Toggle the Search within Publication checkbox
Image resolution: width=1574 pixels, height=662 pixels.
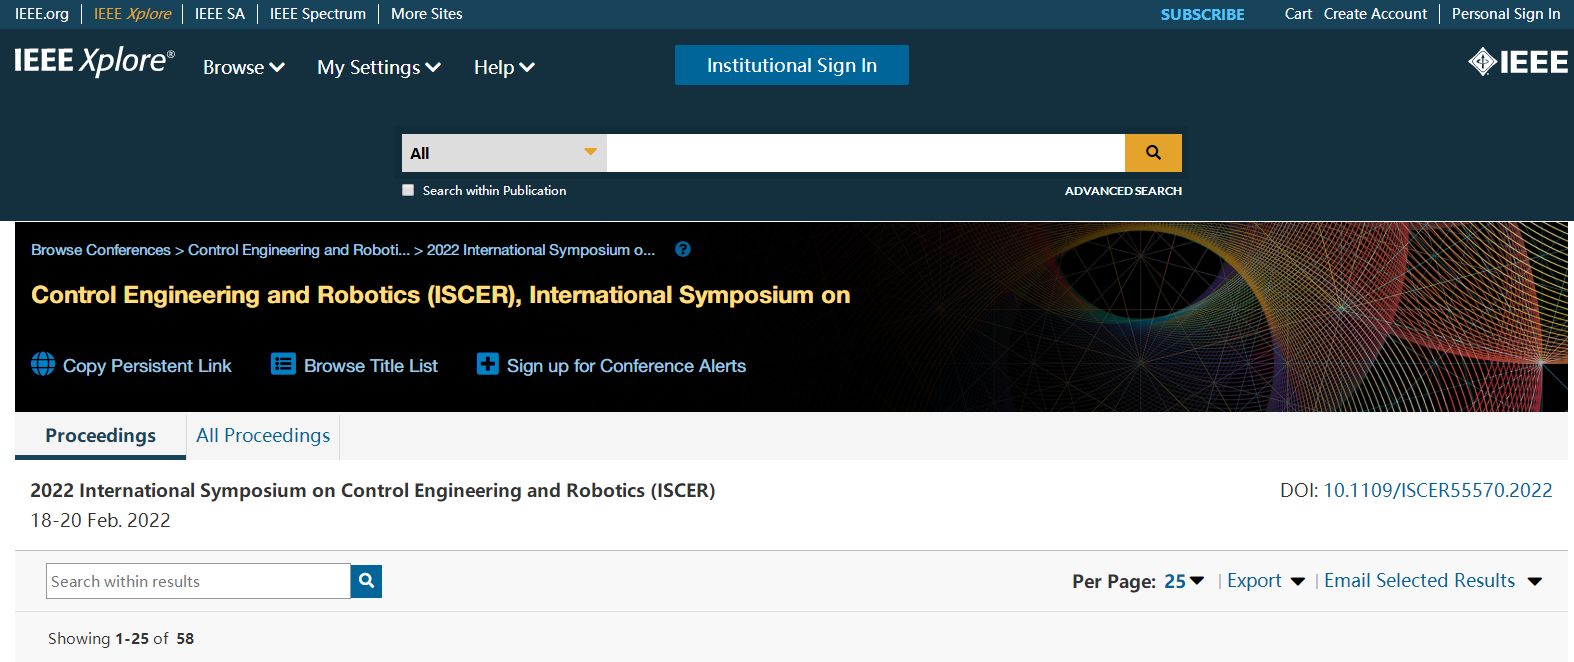coord(408,190)
